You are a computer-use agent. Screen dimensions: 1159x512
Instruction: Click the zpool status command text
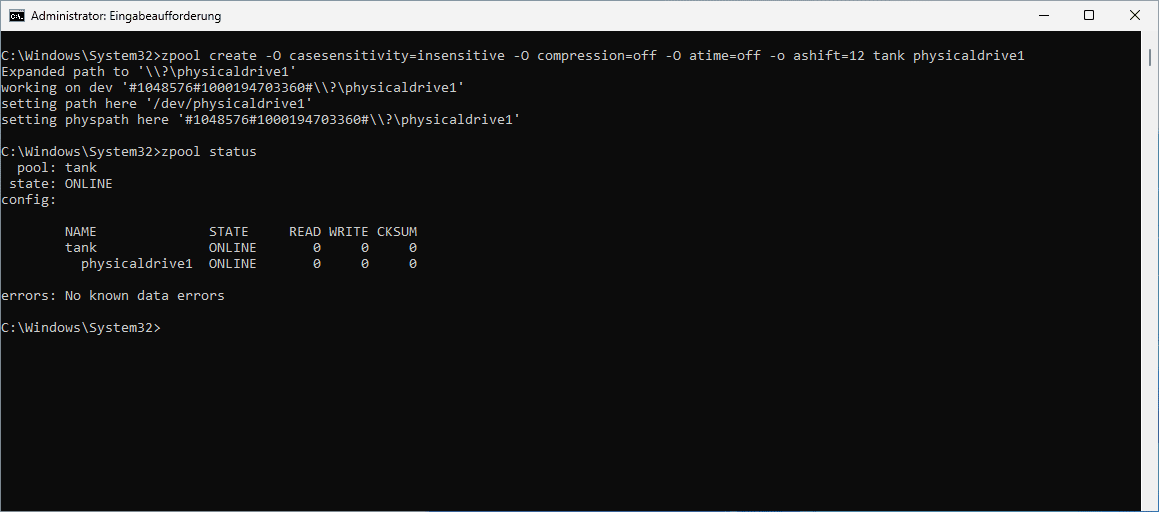coord(208,151)
